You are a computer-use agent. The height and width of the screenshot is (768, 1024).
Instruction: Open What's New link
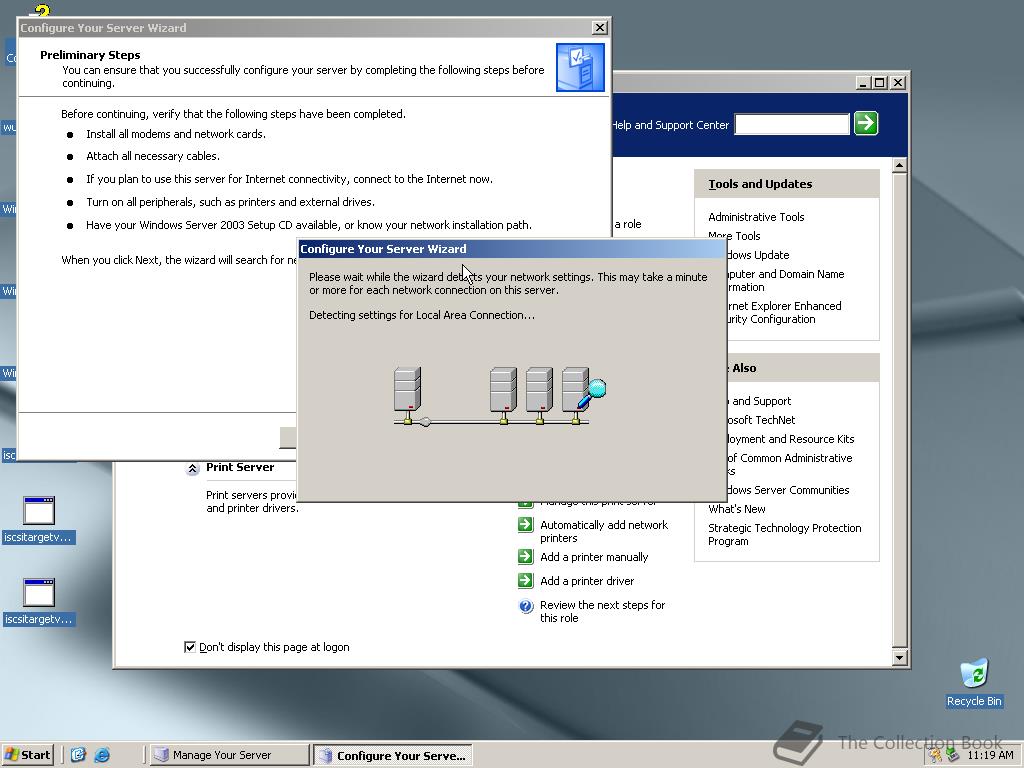[736, 509]
